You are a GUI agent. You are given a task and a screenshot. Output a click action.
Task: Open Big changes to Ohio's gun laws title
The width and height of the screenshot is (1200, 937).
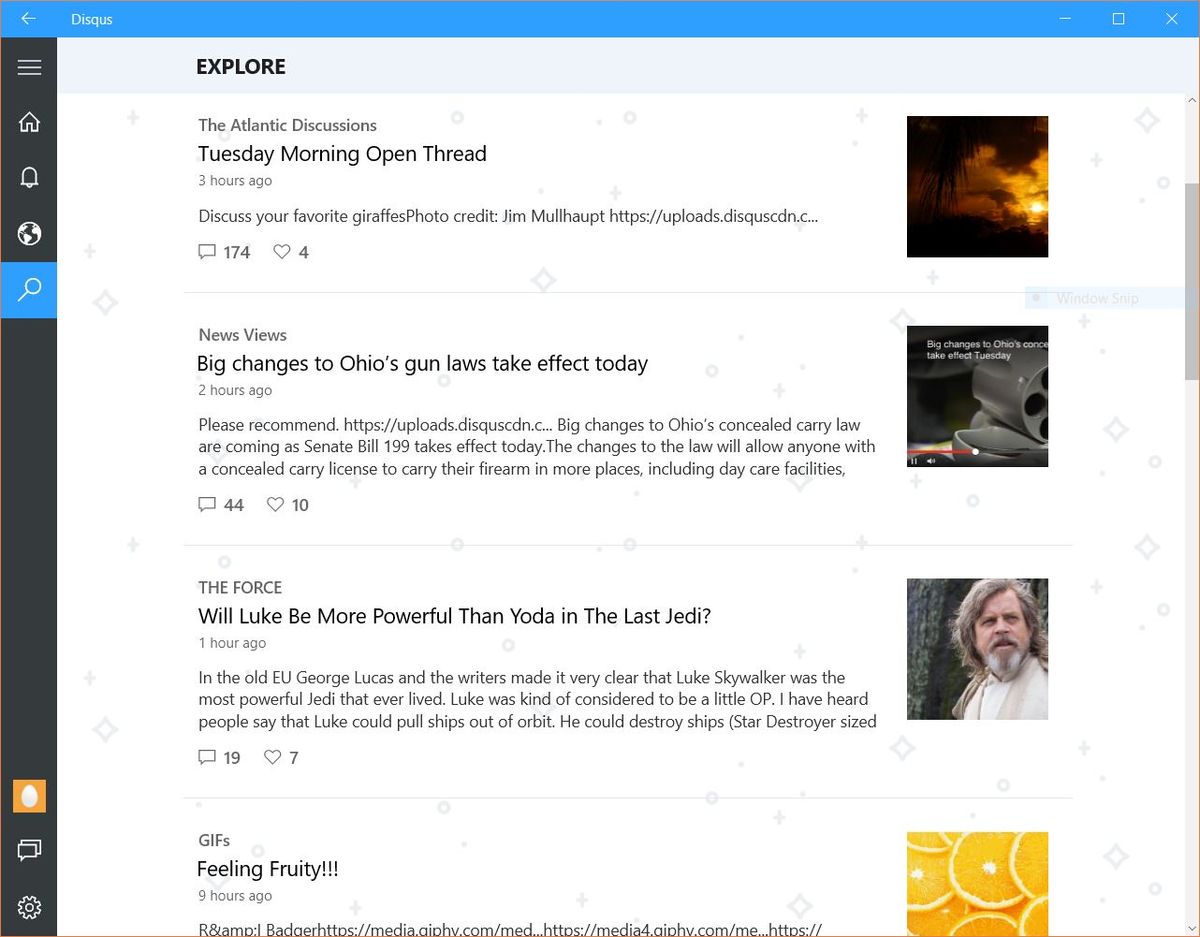(x=422, y=364)
